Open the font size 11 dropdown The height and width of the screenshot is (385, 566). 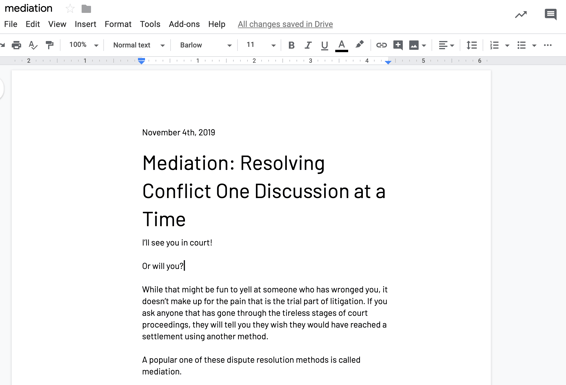tap(261, 45)
